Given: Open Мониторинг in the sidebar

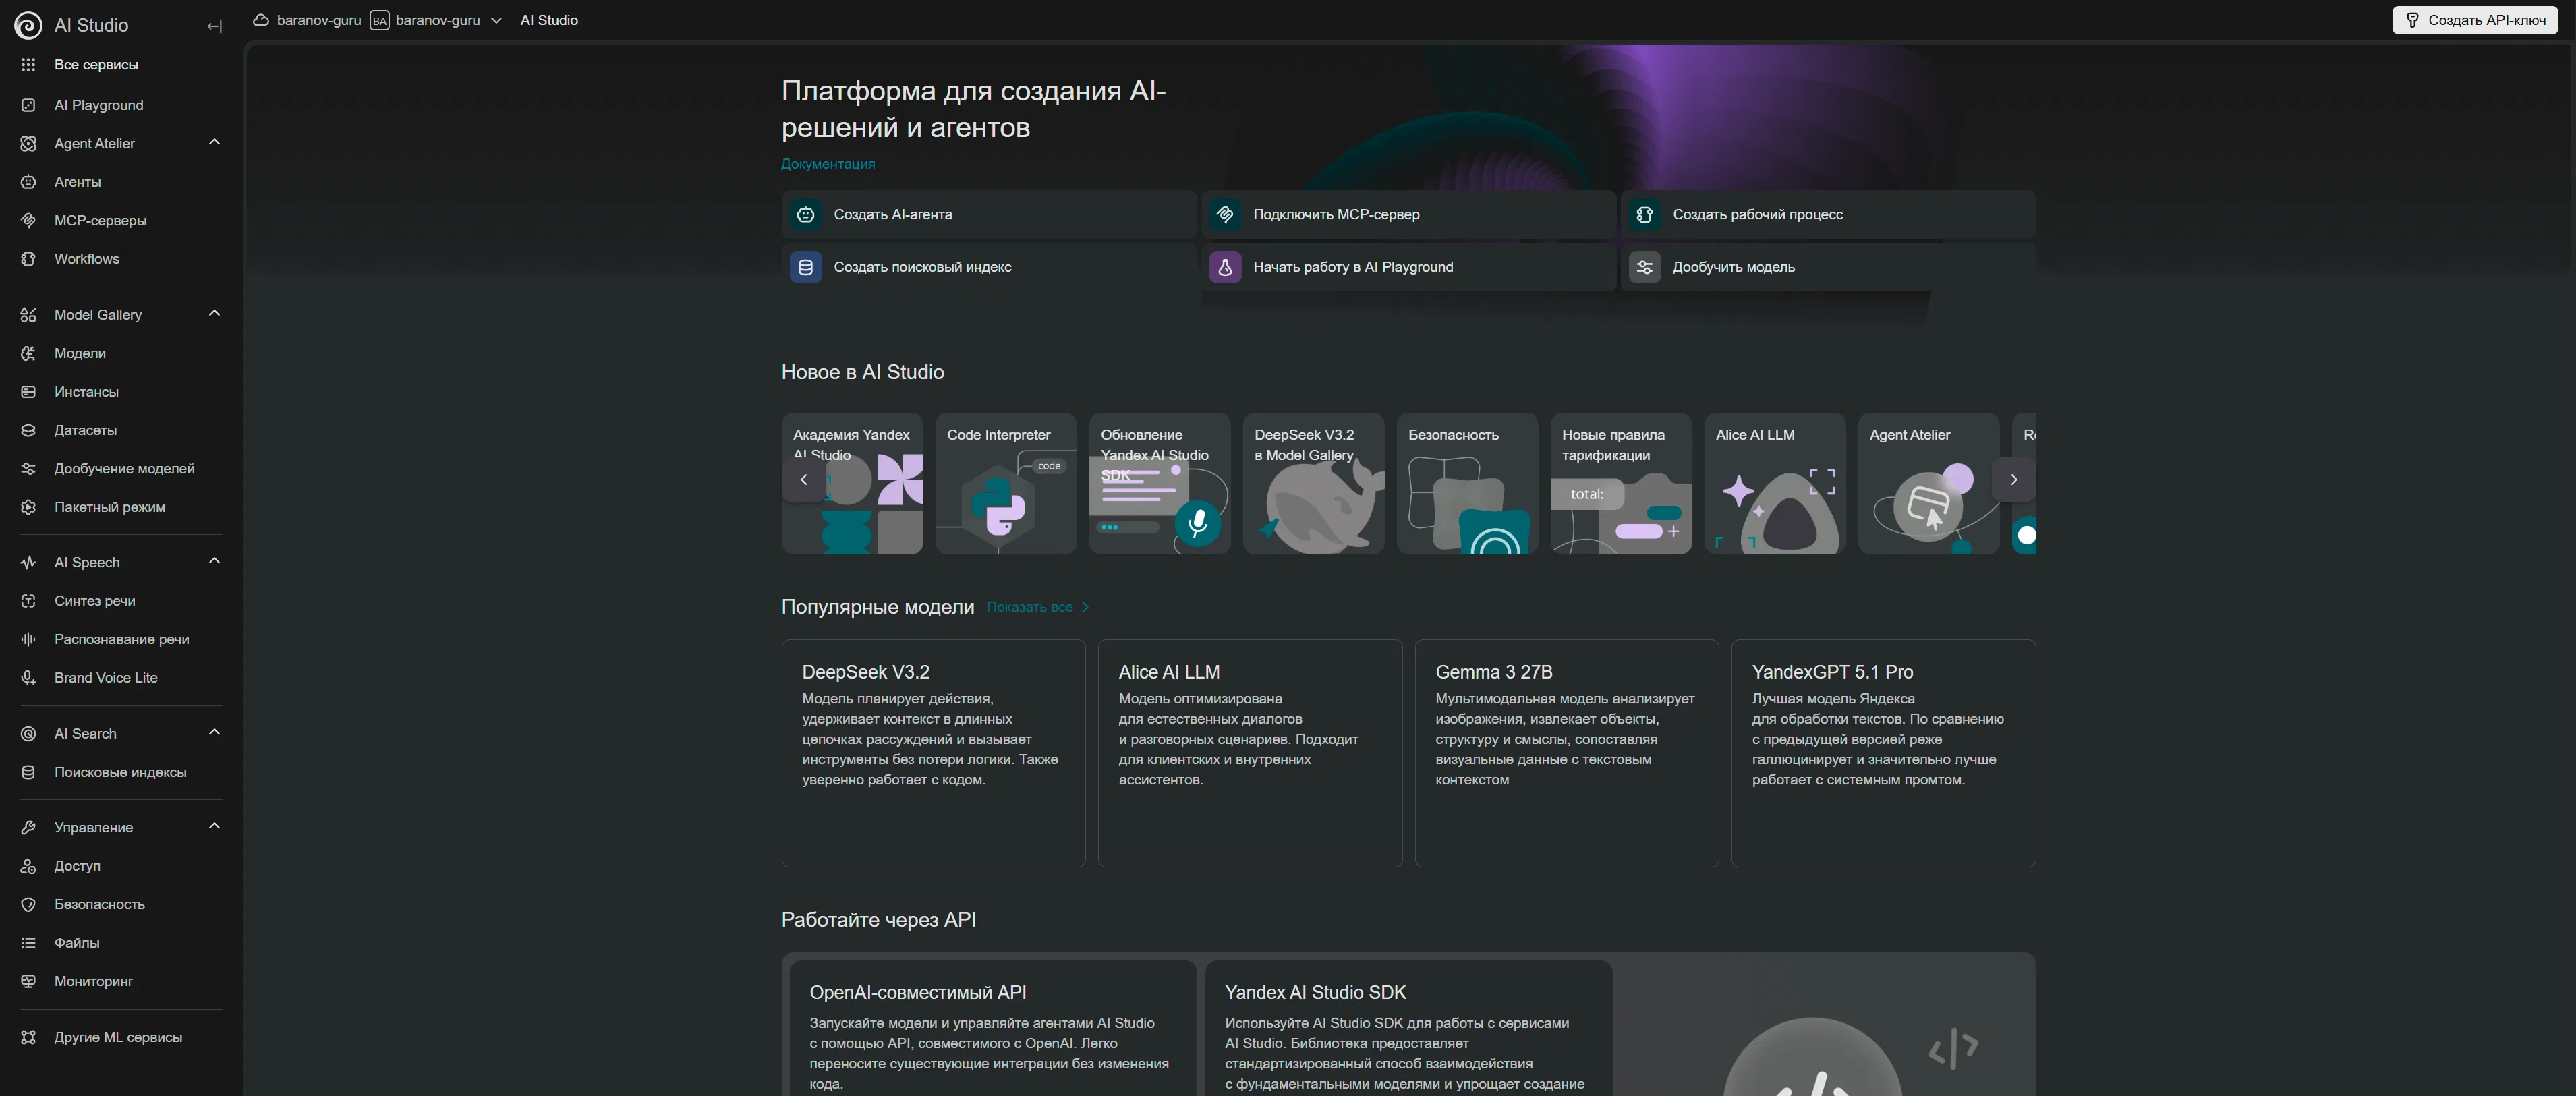Looking at the screenshot, I should [121, 981].
